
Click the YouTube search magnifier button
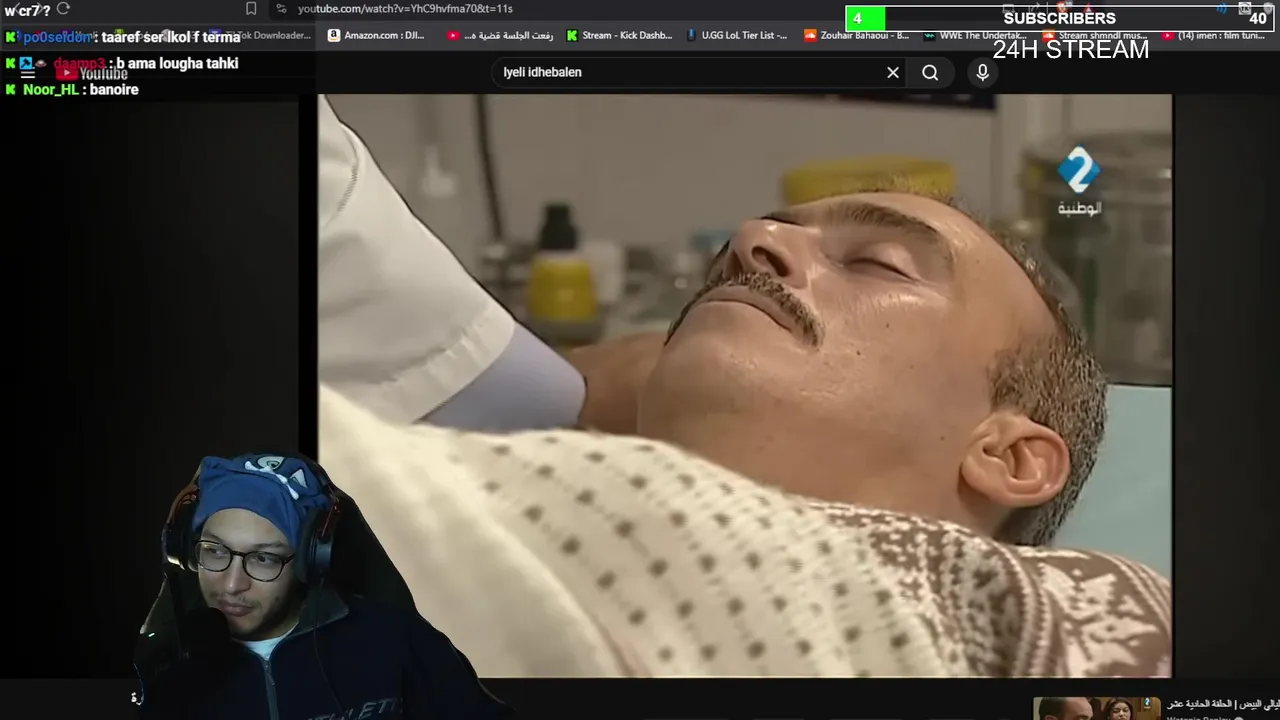(x=930, y=72)
